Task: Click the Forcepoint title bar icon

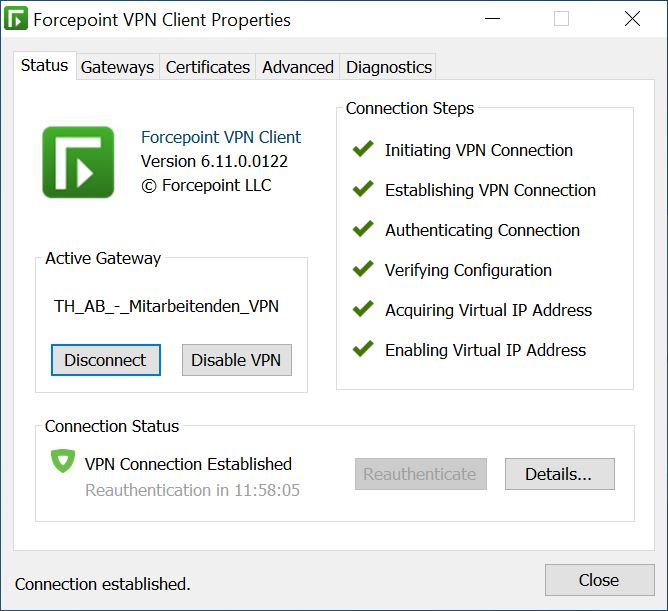Action: coord(16,19)
